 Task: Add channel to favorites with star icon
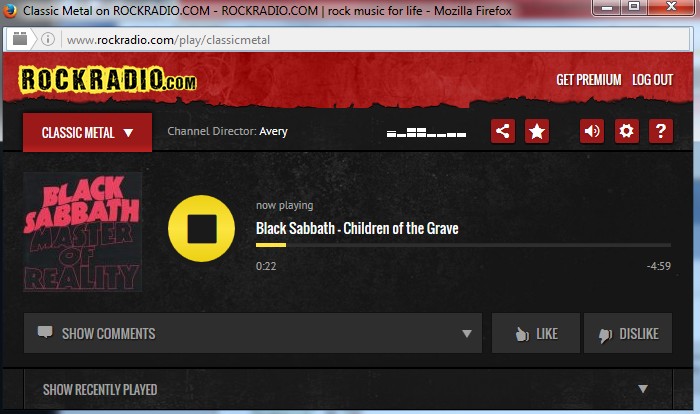[x=537, y=131]
